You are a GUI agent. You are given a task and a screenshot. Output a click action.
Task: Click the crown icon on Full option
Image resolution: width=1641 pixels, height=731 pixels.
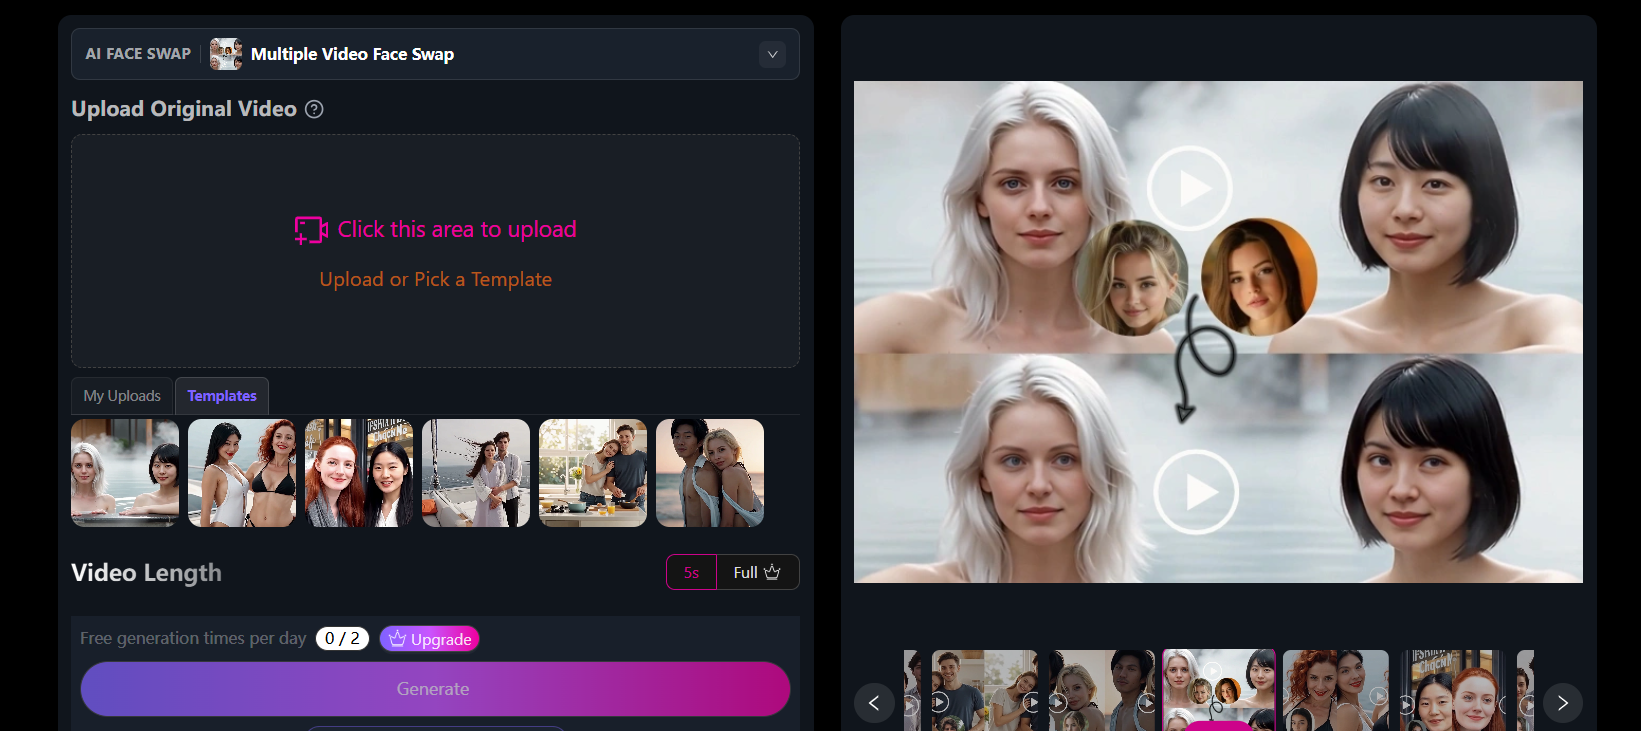click(x=772, y=572)
